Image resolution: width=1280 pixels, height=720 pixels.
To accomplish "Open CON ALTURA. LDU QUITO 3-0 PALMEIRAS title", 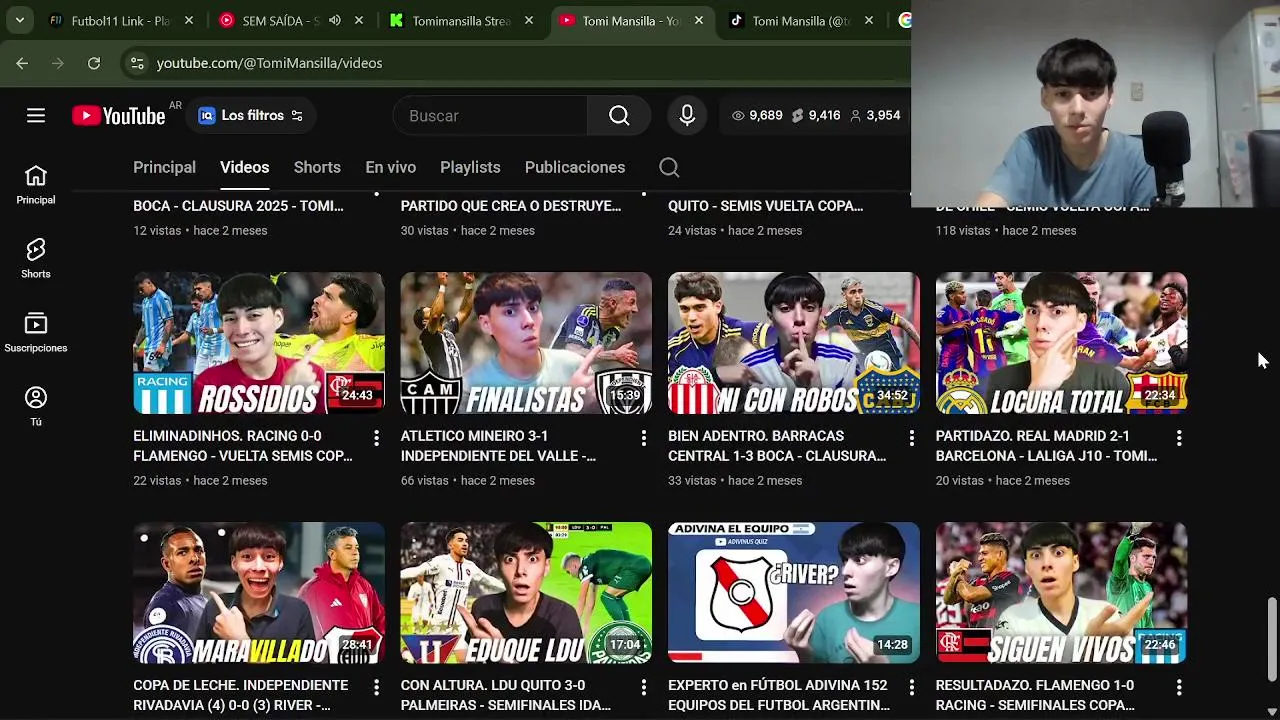I will pyautogui.click(x=506, y=695).
